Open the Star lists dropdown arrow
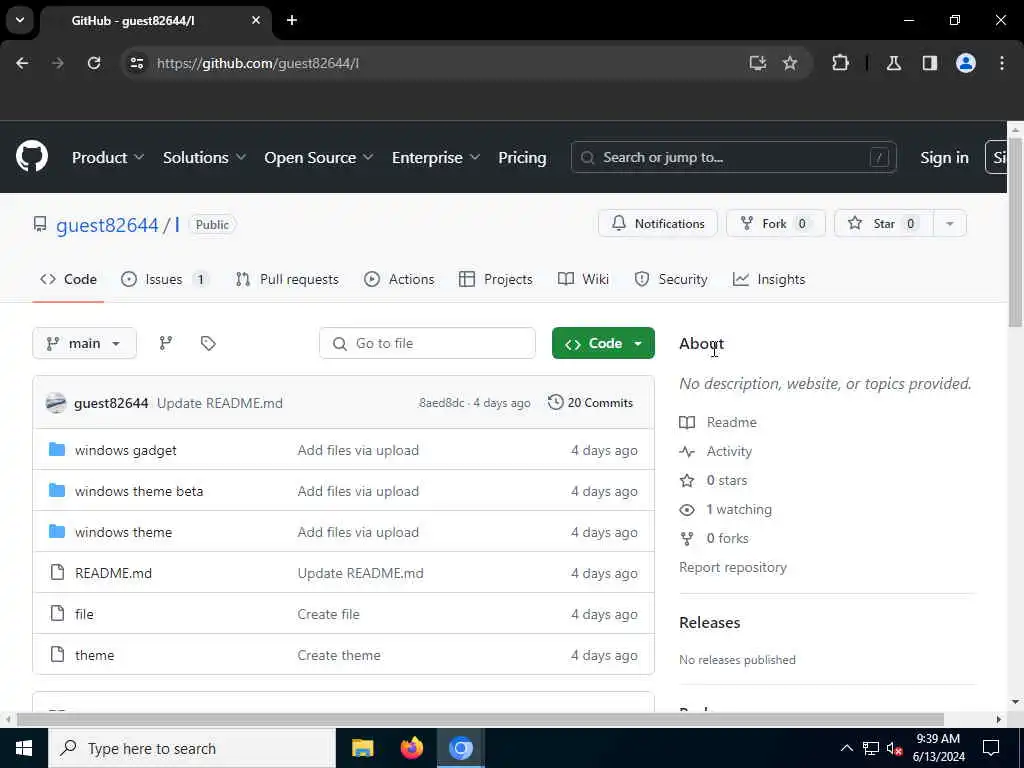This screenshot has height=768, width=1024. pos(950,223)
